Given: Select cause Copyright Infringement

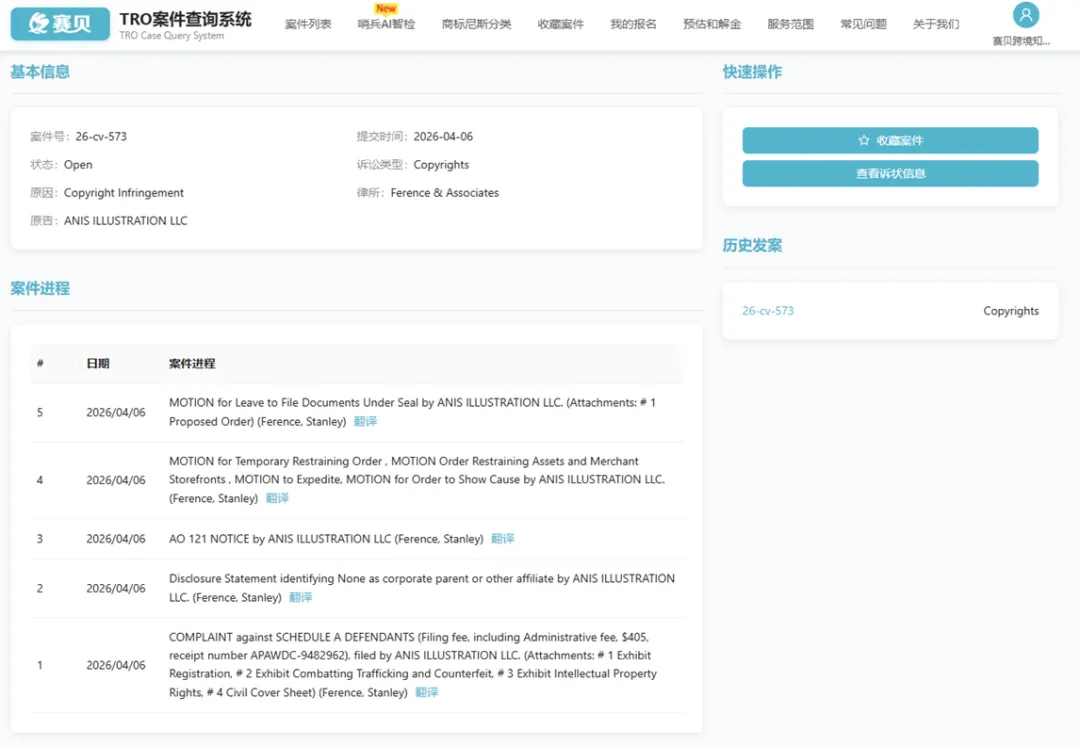Looking at the screenshot, I should [x=124, y=193].
